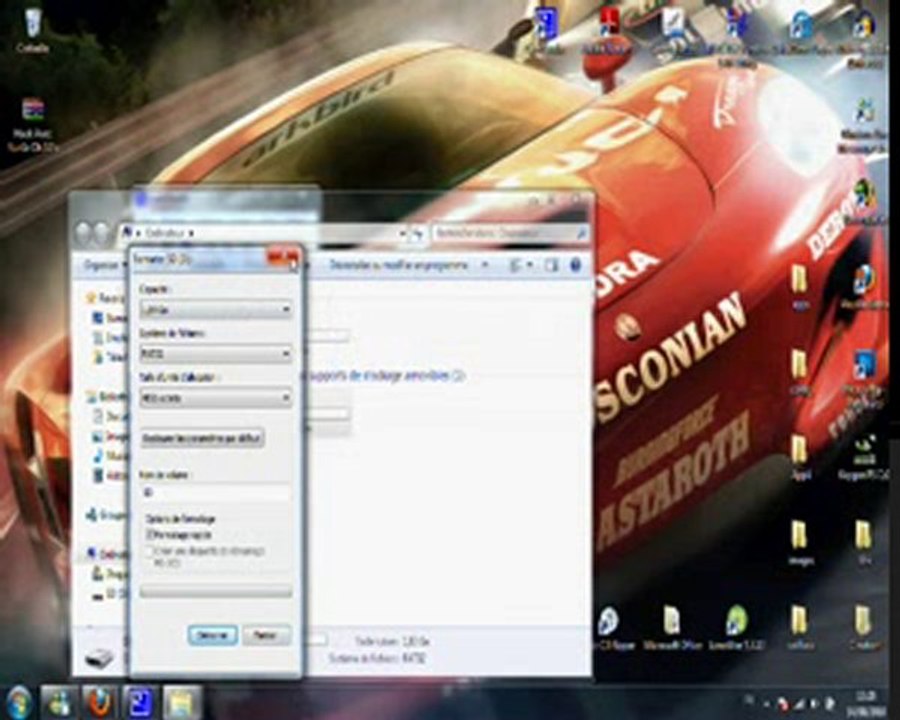Image resolution: width=900 pixels, height=720 pixels.
Task: Click the homegroup icon in sidebar
Action: [91, 514]
